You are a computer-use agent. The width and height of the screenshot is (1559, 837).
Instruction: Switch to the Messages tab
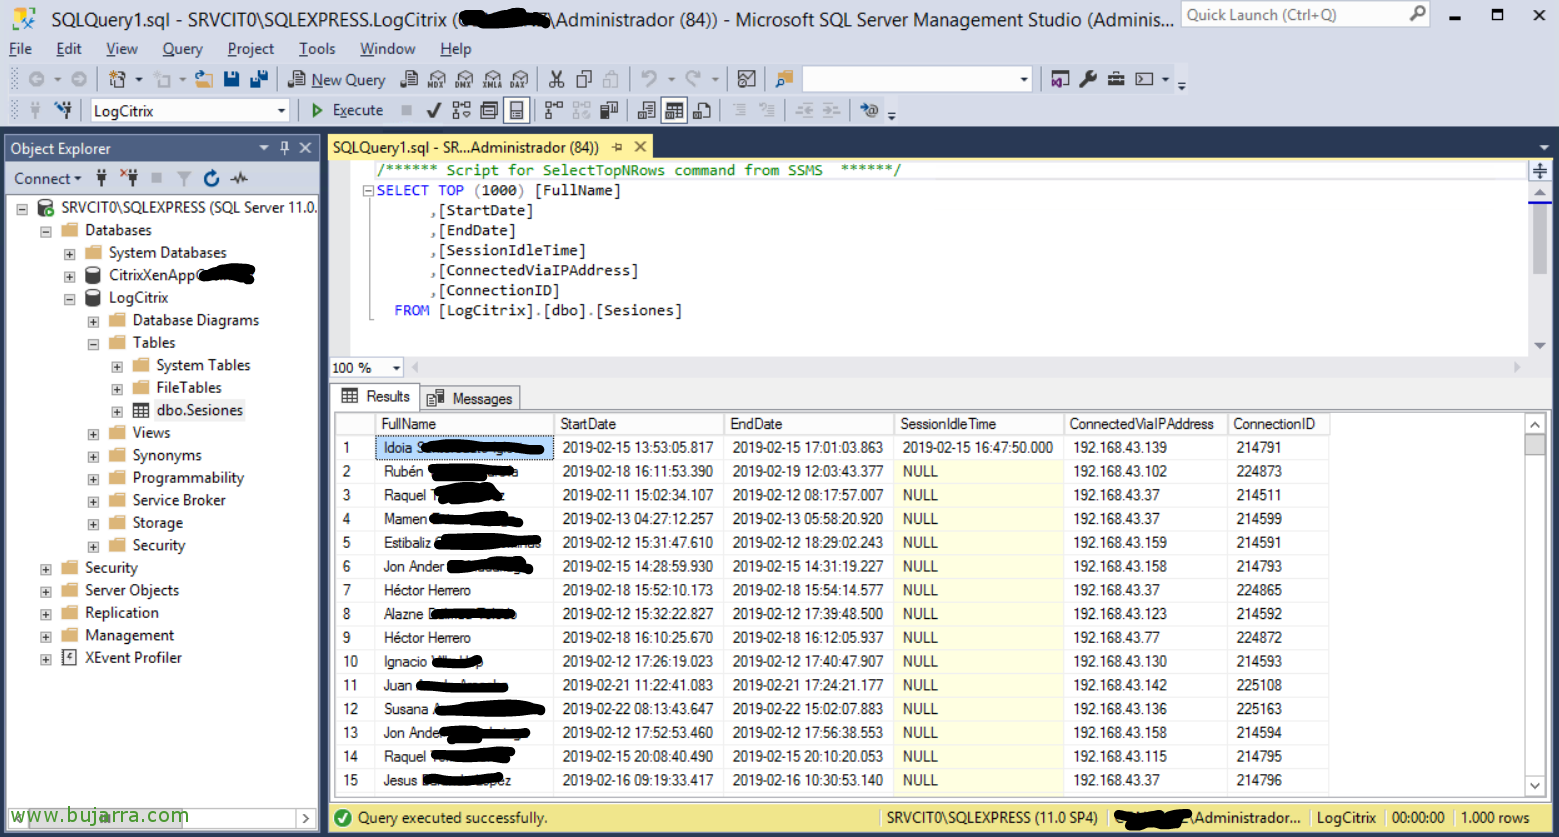[x=470, y=398]
